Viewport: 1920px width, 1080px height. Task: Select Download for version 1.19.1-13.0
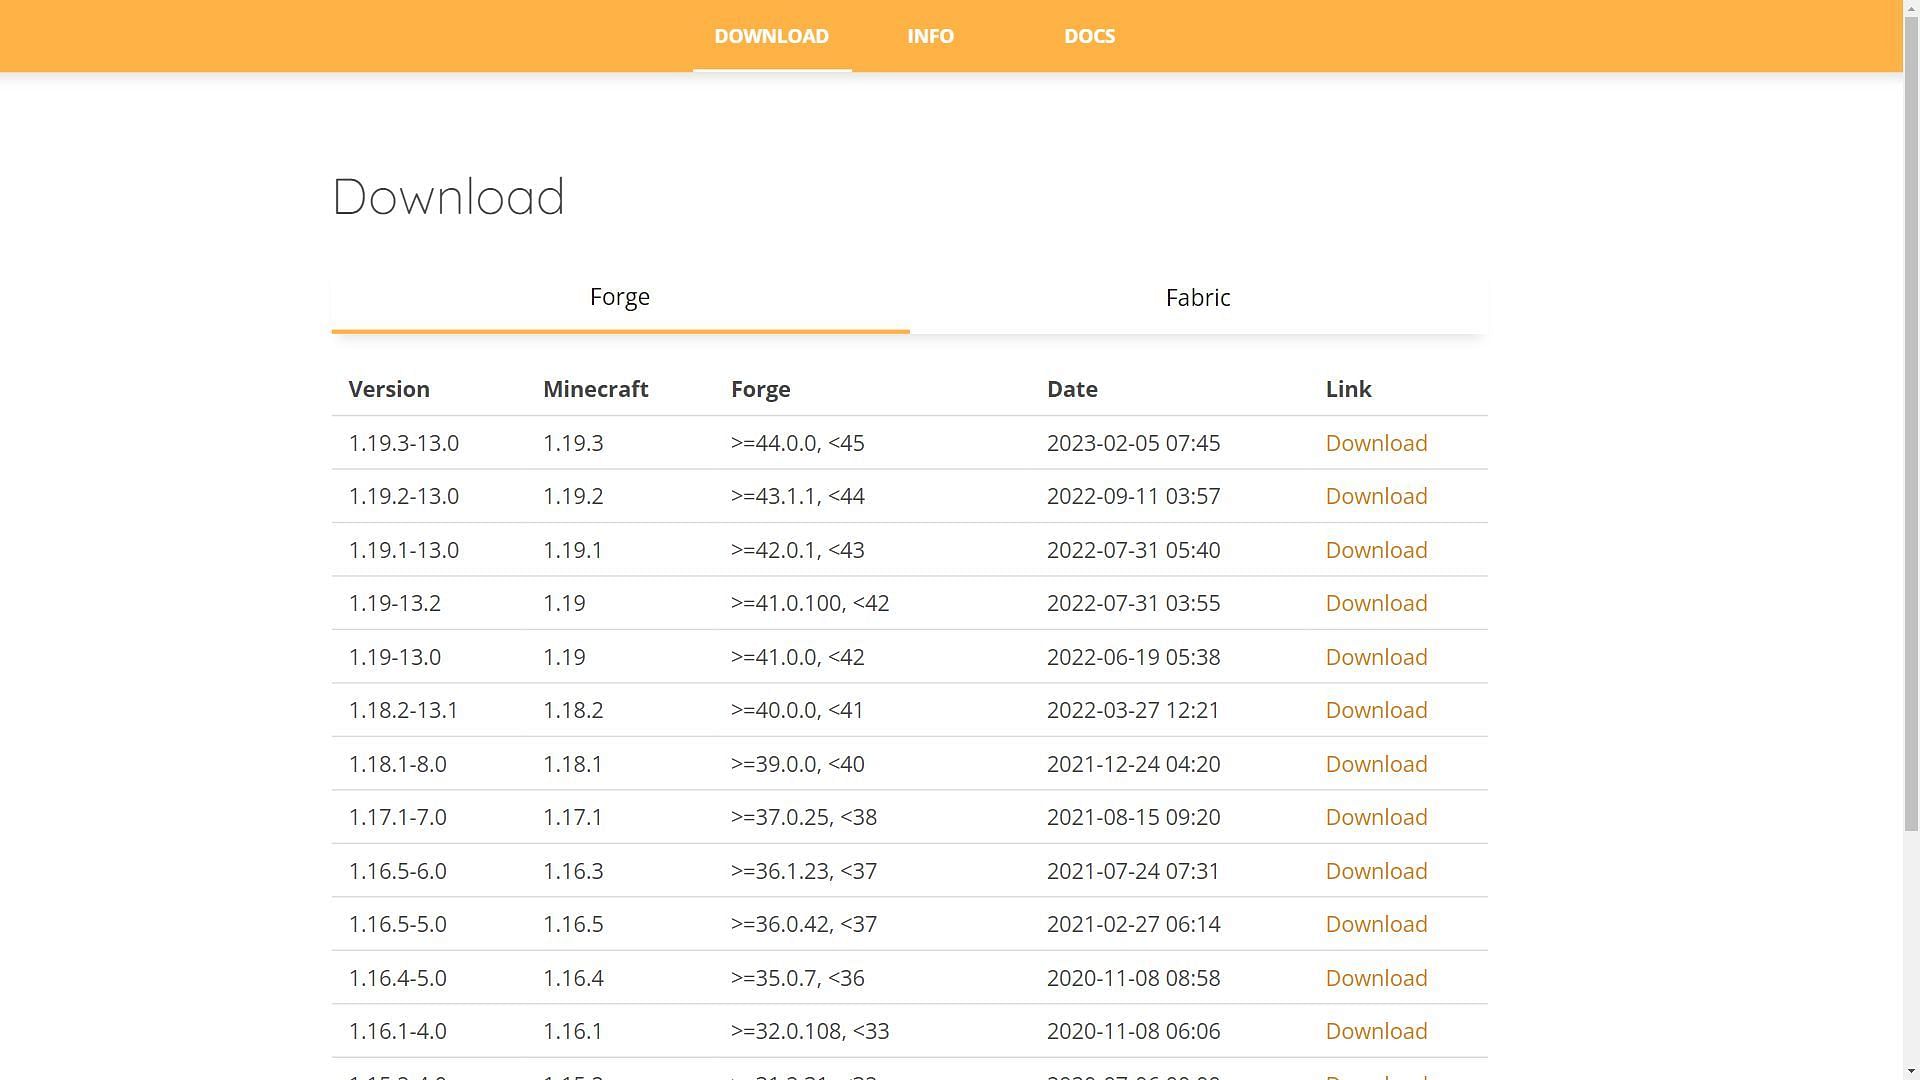click(x=1375, y=549)
